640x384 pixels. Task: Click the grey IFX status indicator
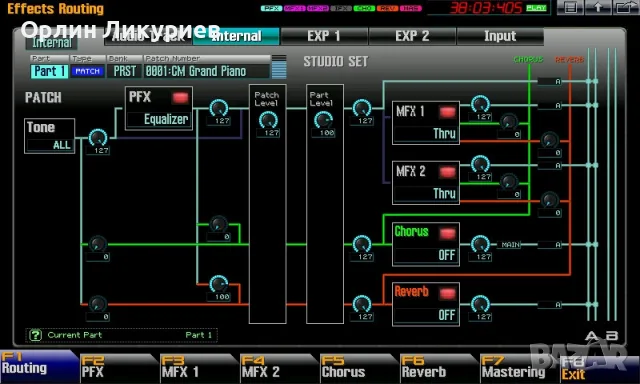click(341, 8)
